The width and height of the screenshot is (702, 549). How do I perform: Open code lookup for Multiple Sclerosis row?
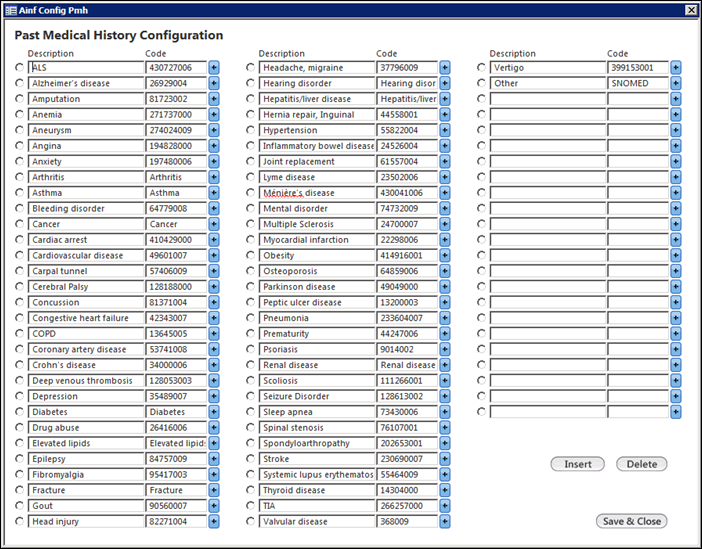tap(445, 224)
